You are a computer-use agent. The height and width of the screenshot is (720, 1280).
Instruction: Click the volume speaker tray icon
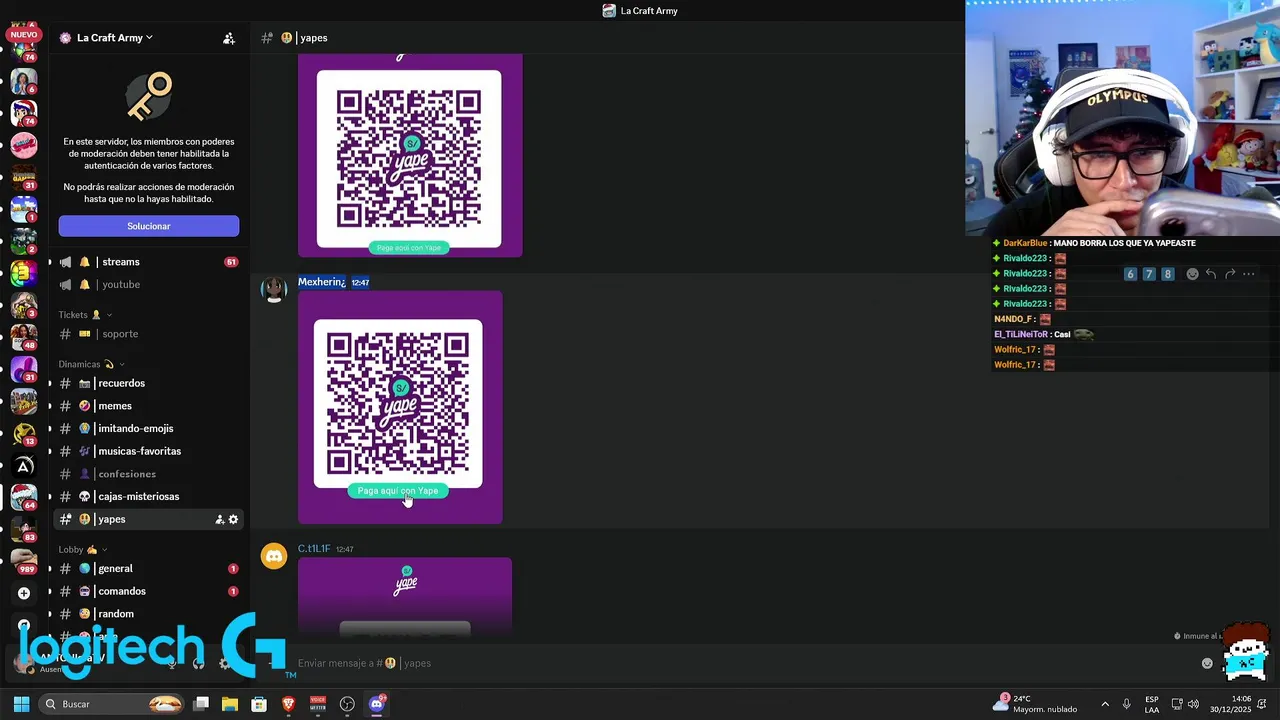[x=1193, y=704]
